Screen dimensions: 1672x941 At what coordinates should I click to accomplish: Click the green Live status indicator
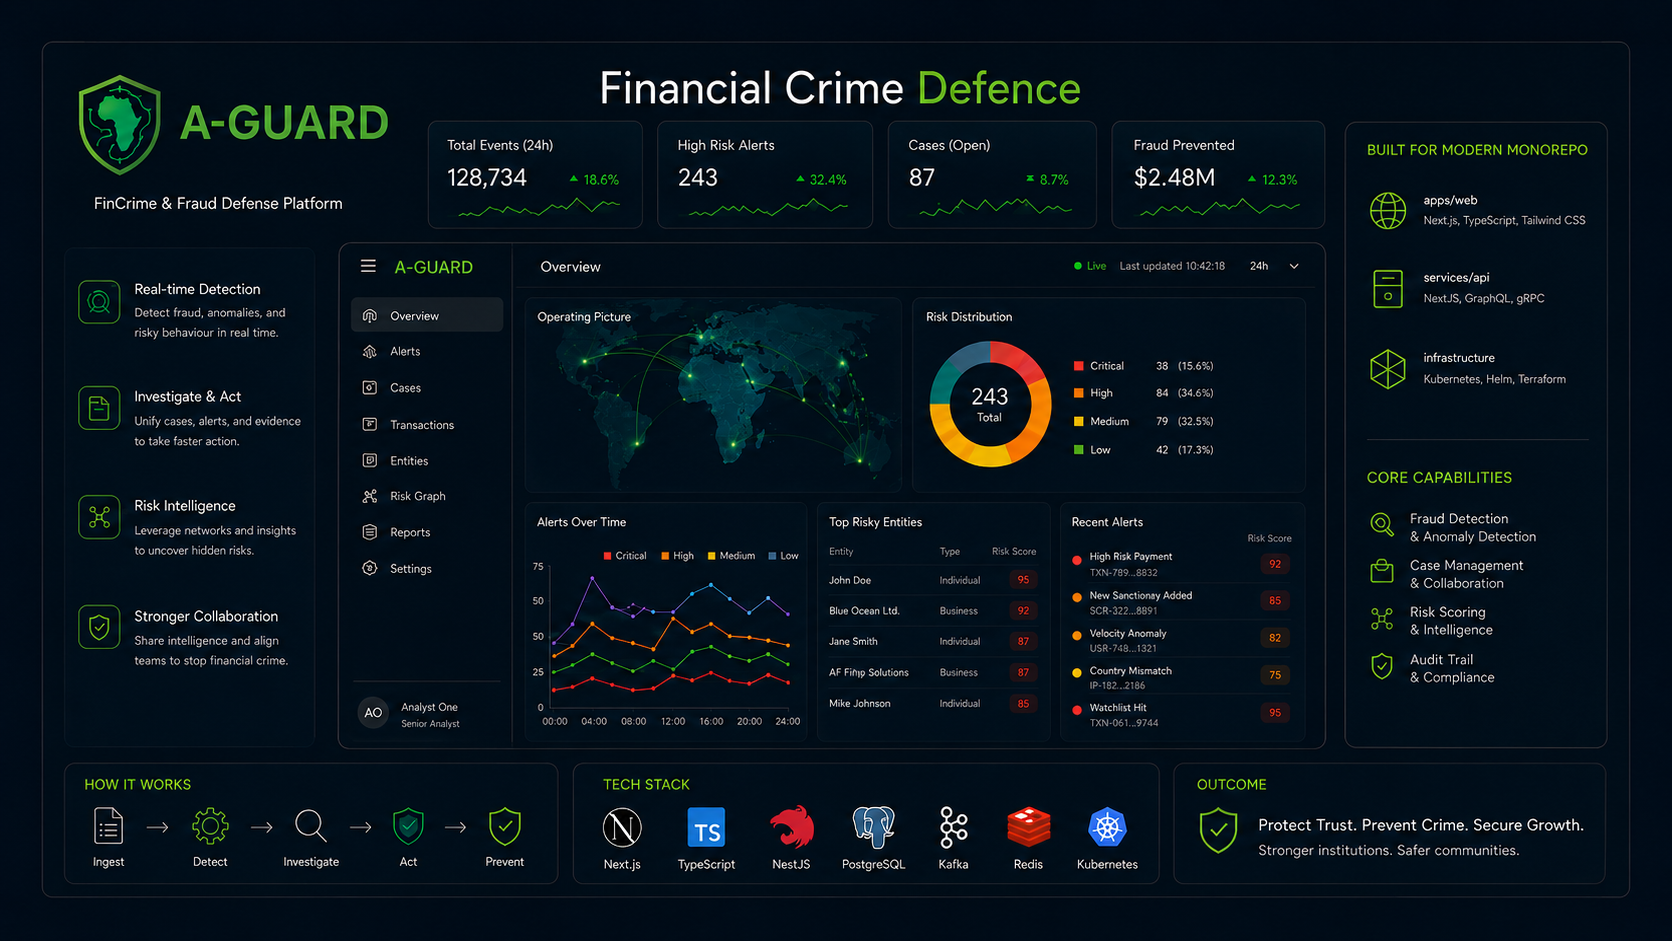(x=1090, y=266)
